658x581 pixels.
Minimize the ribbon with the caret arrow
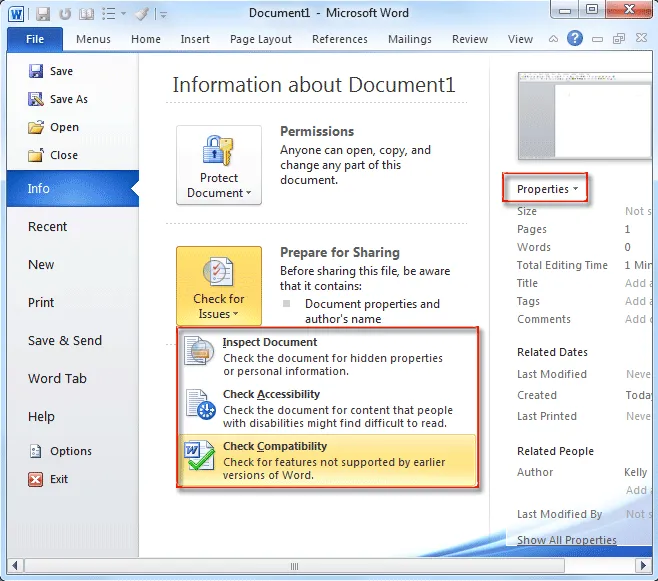555,40
